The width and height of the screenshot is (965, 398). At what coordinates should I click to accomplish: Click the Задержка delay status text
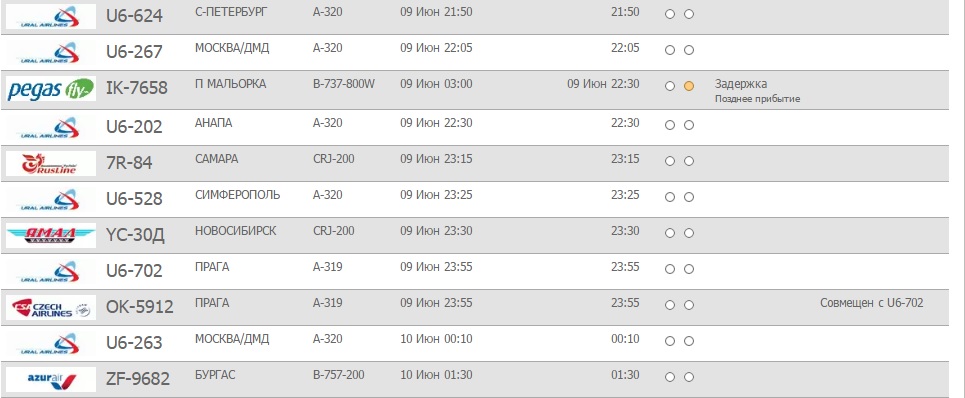tap(741, 84)
